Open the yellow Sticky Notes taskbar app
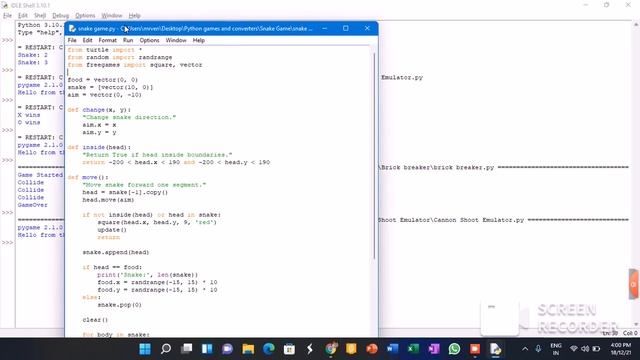 click(351, 349)
